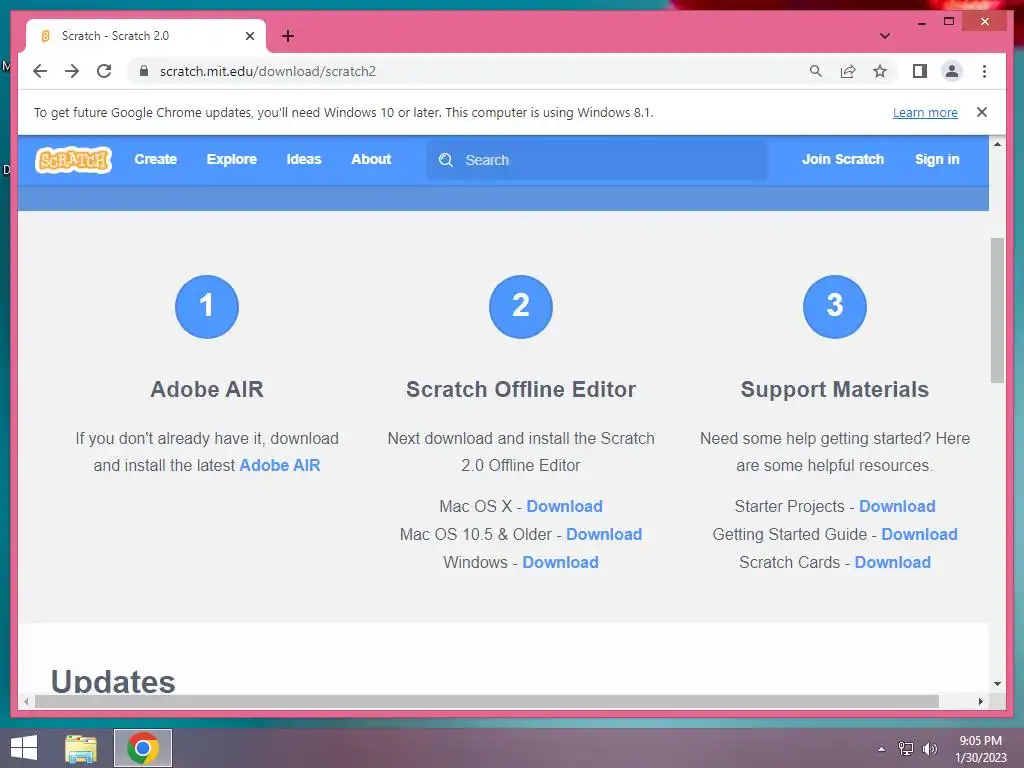The image size is (1024, 768).
Task: Open the Ideas menu item
Action: 304,159
